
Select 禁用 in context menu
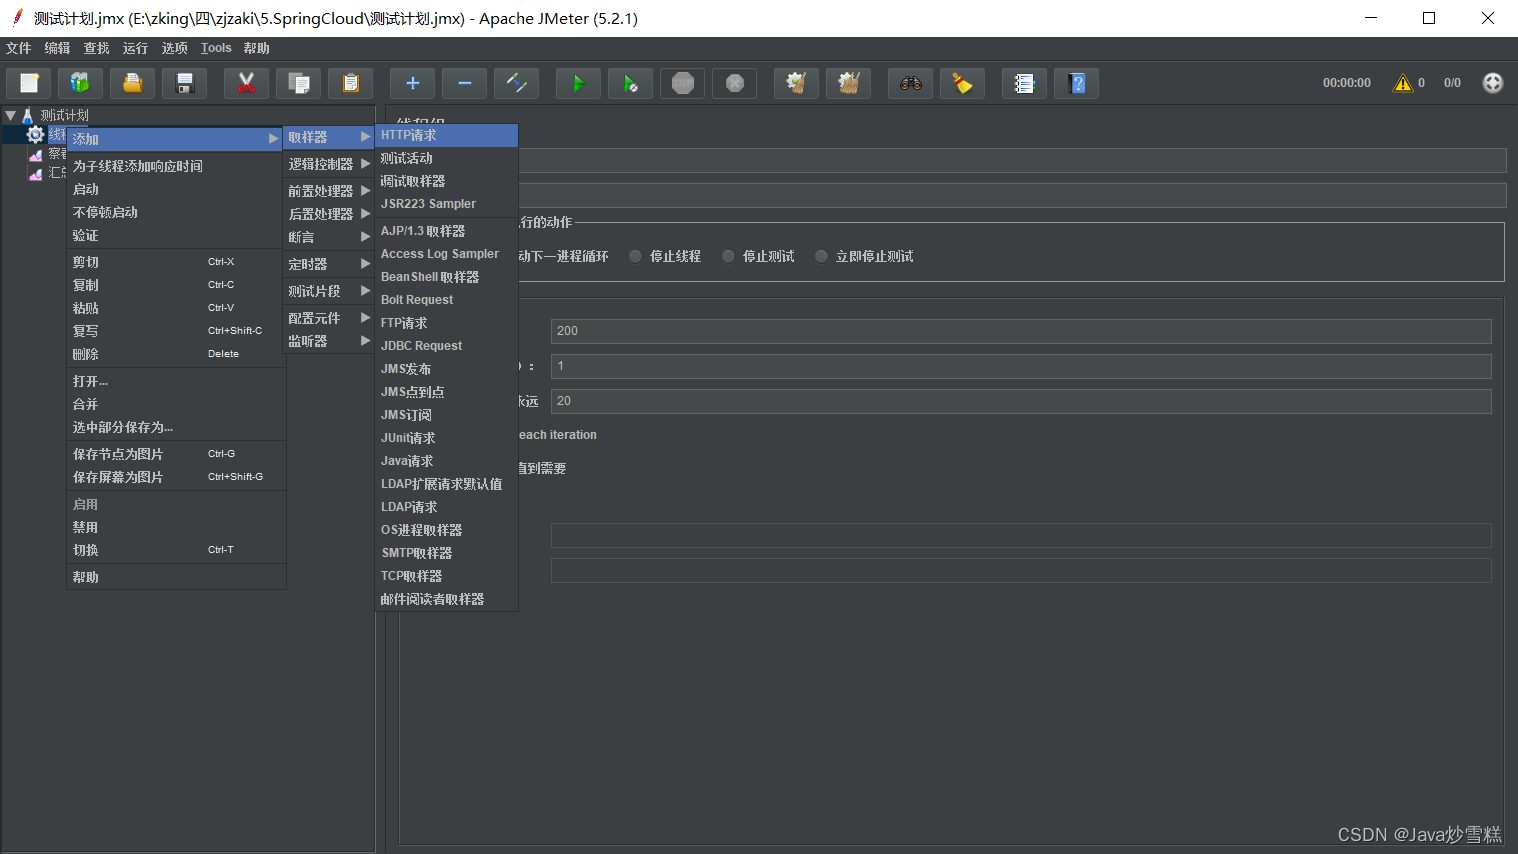point(176,527)
